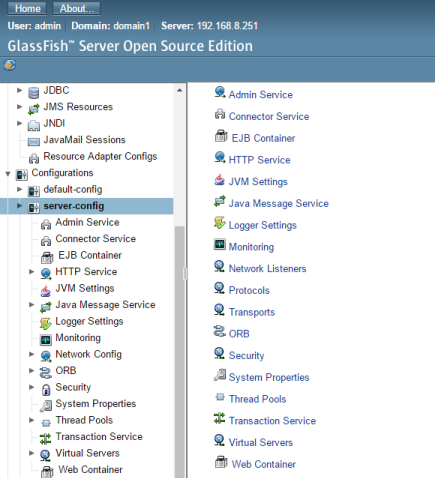Open the Home tab
Viewport: 435px width, 478px height.
pyautogui.click(x=27, y=8)
